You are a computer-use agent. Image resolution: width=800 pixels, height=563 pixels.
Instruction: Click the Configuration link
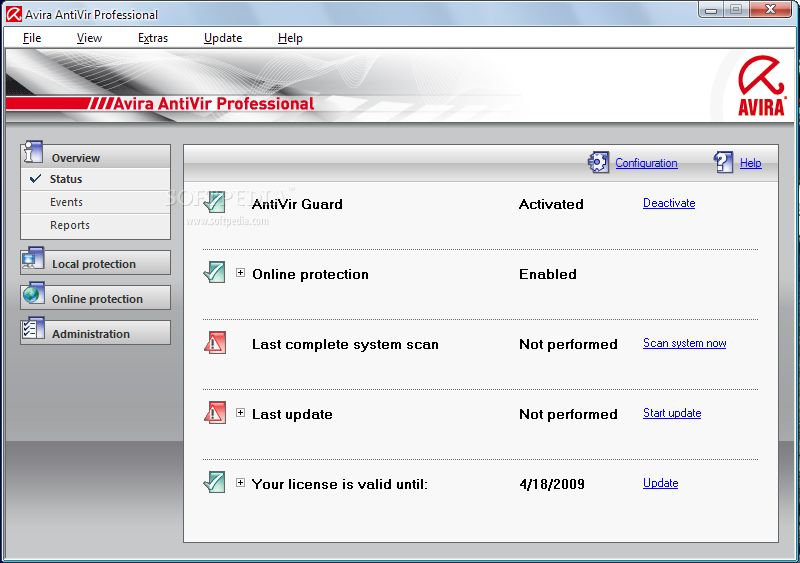(646, 163)
